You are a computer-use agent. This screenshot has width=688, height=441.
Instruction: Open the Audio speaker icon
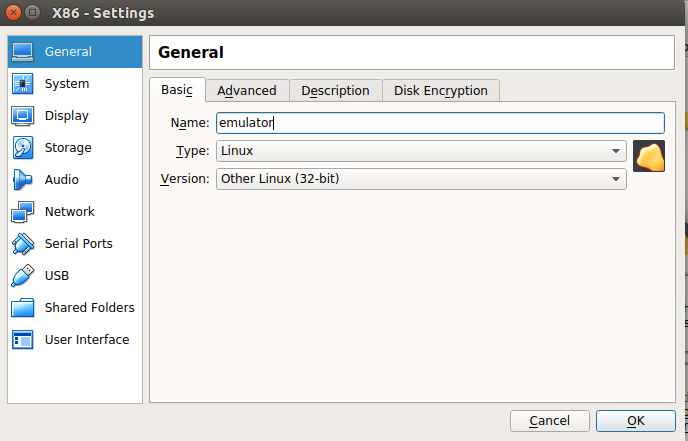23,180
